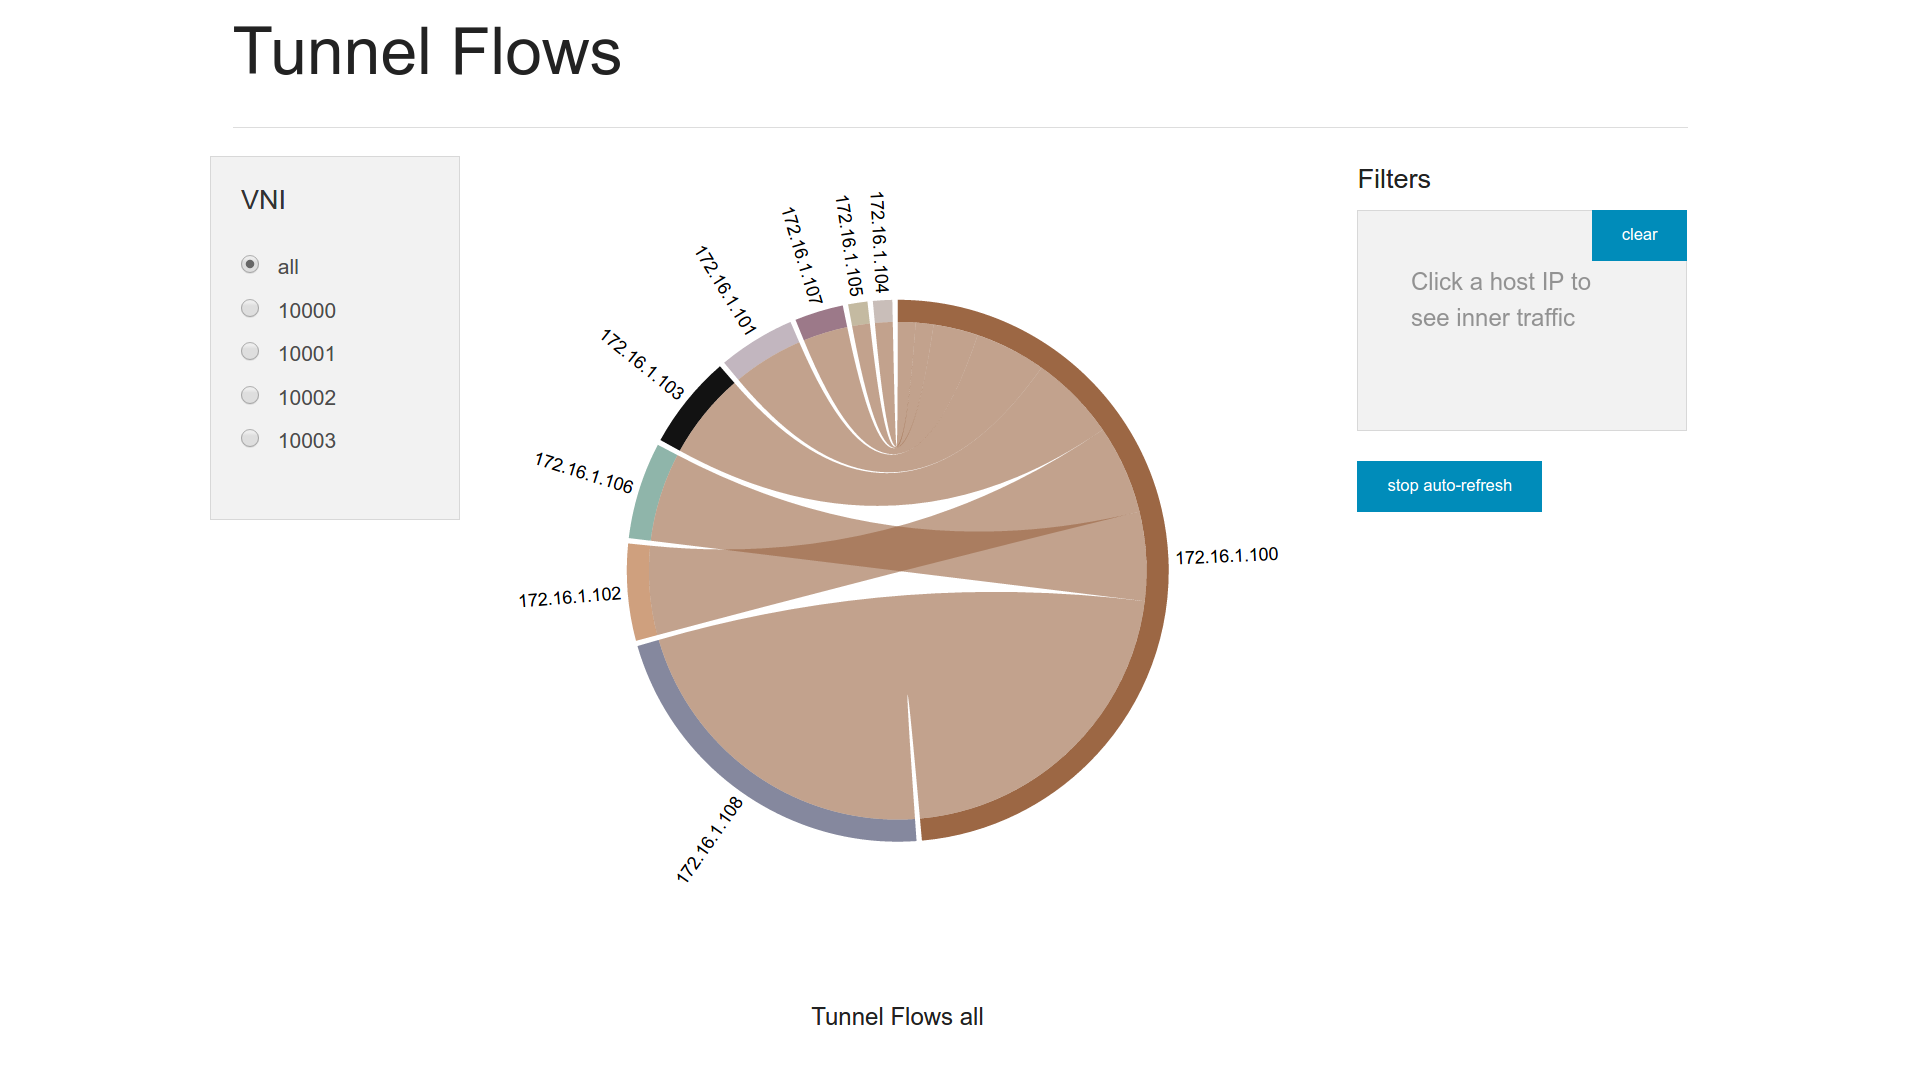Select the tan 172.16.1.102 arc segment
The image size is (1920, 1080).
(x=638, y=592)
